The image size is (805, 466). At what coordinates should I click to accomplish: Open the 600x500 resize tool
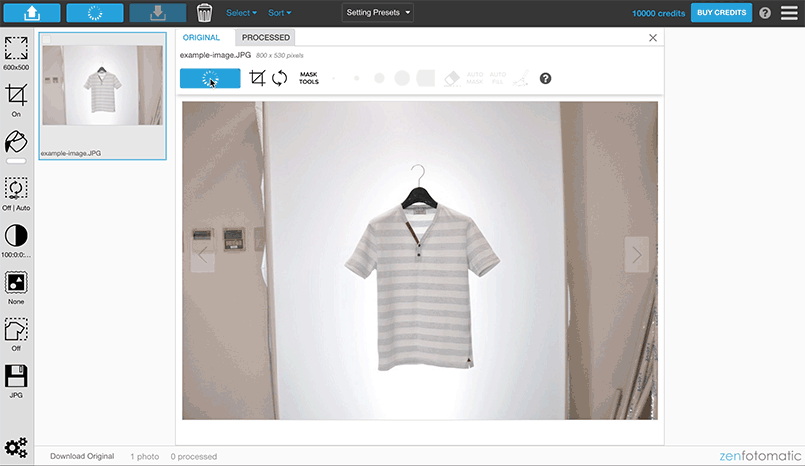16,48
